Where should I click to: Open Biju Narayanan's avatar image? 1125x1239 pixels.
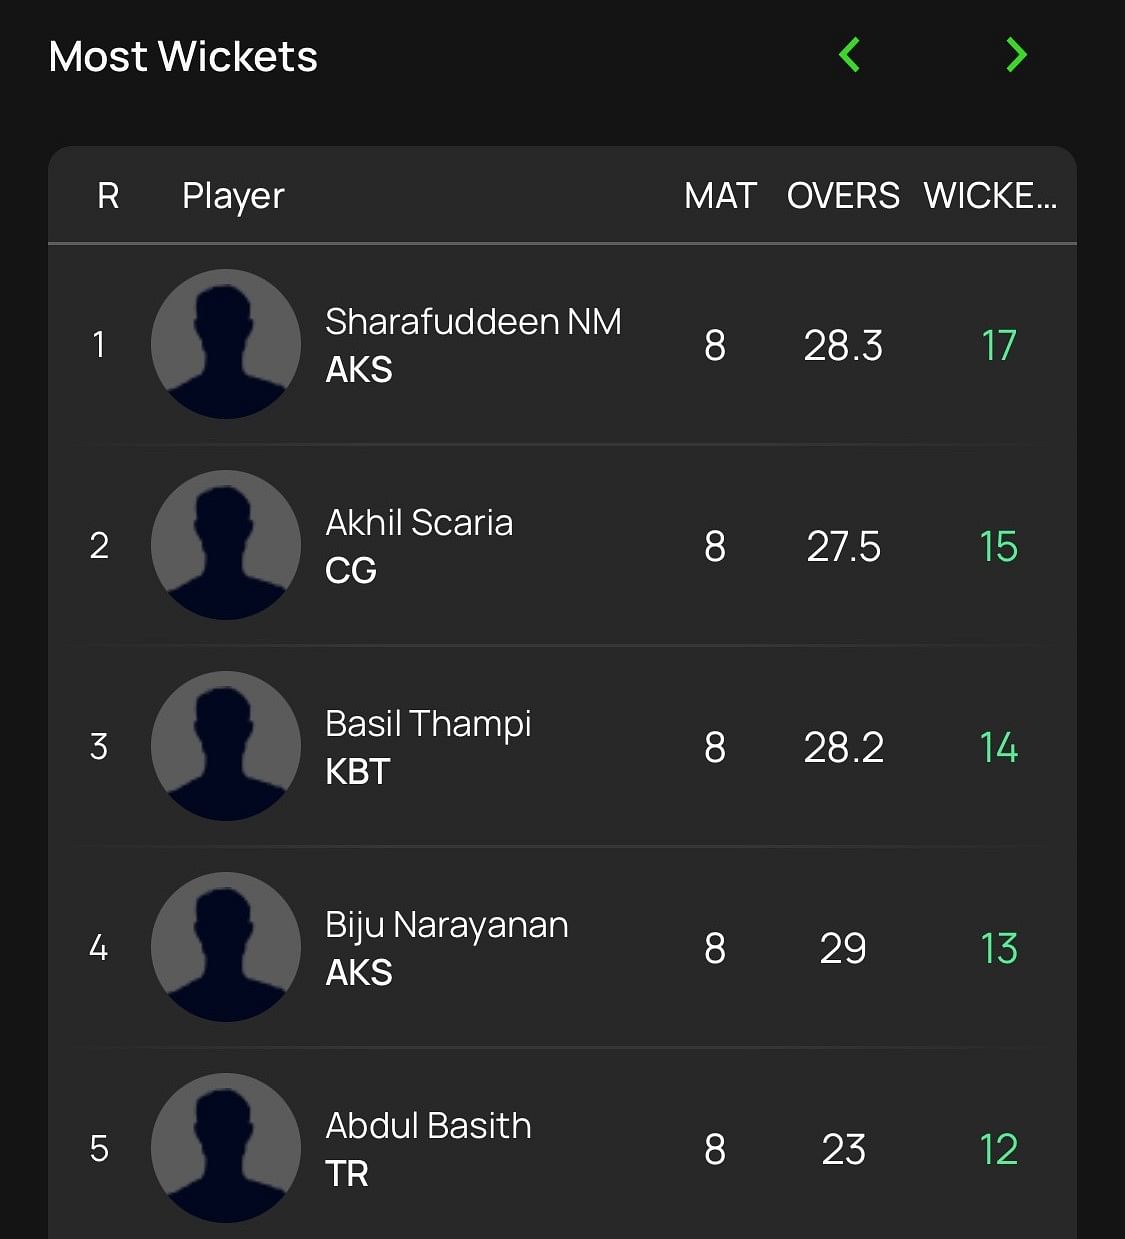226,947
